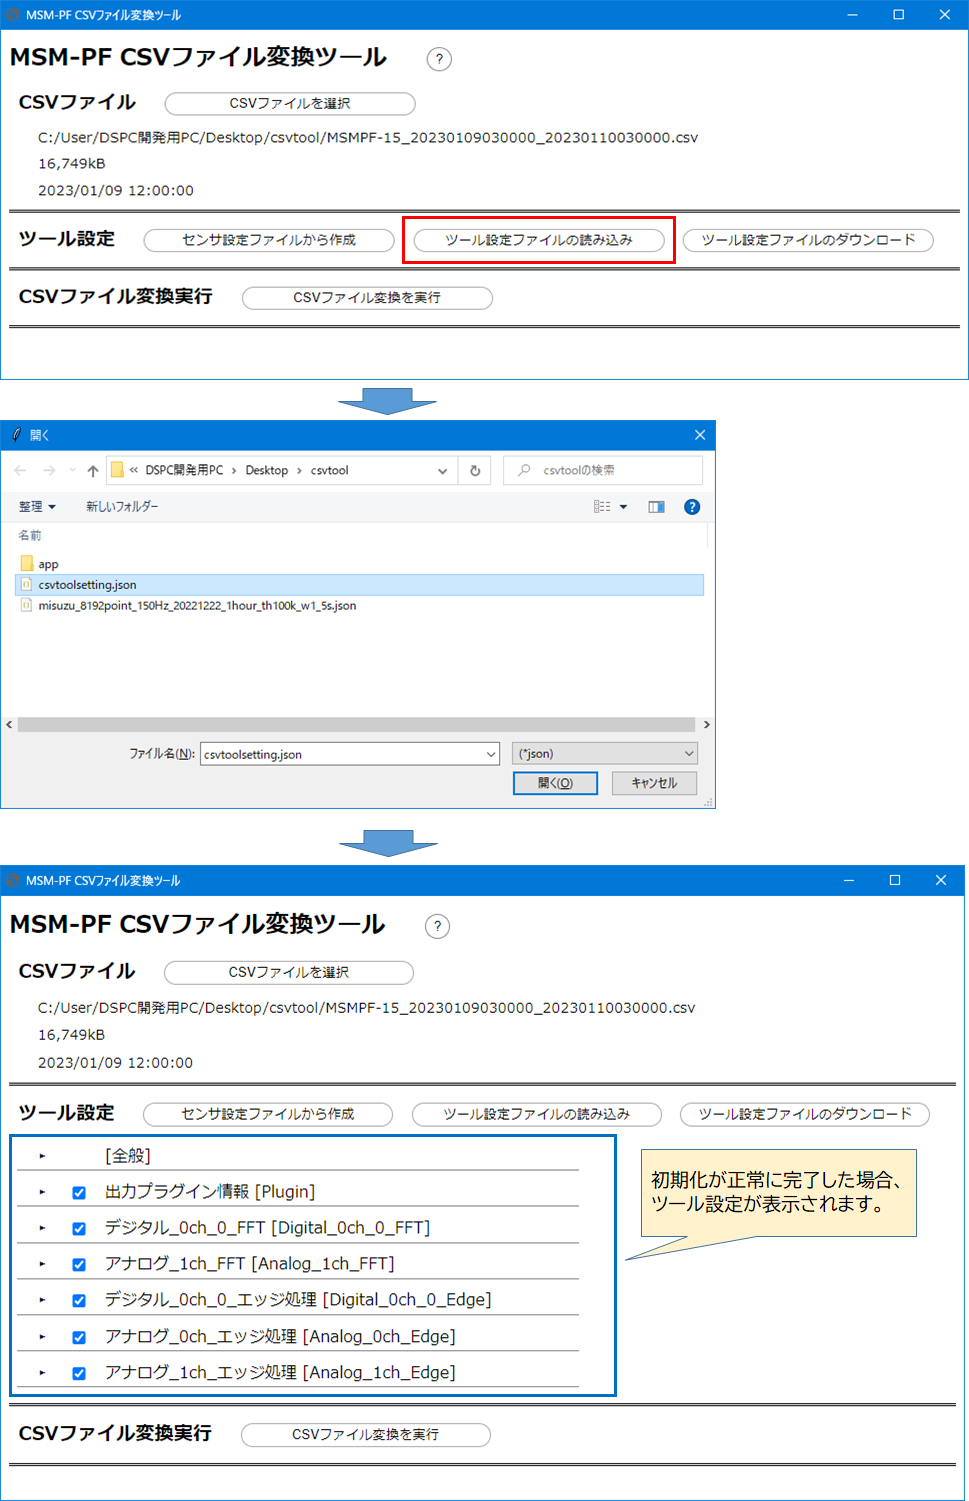The width and height of the screenshot is (969, 1501).
Task: Open help in the file dialog toolbar
Action: coord(691,507)
